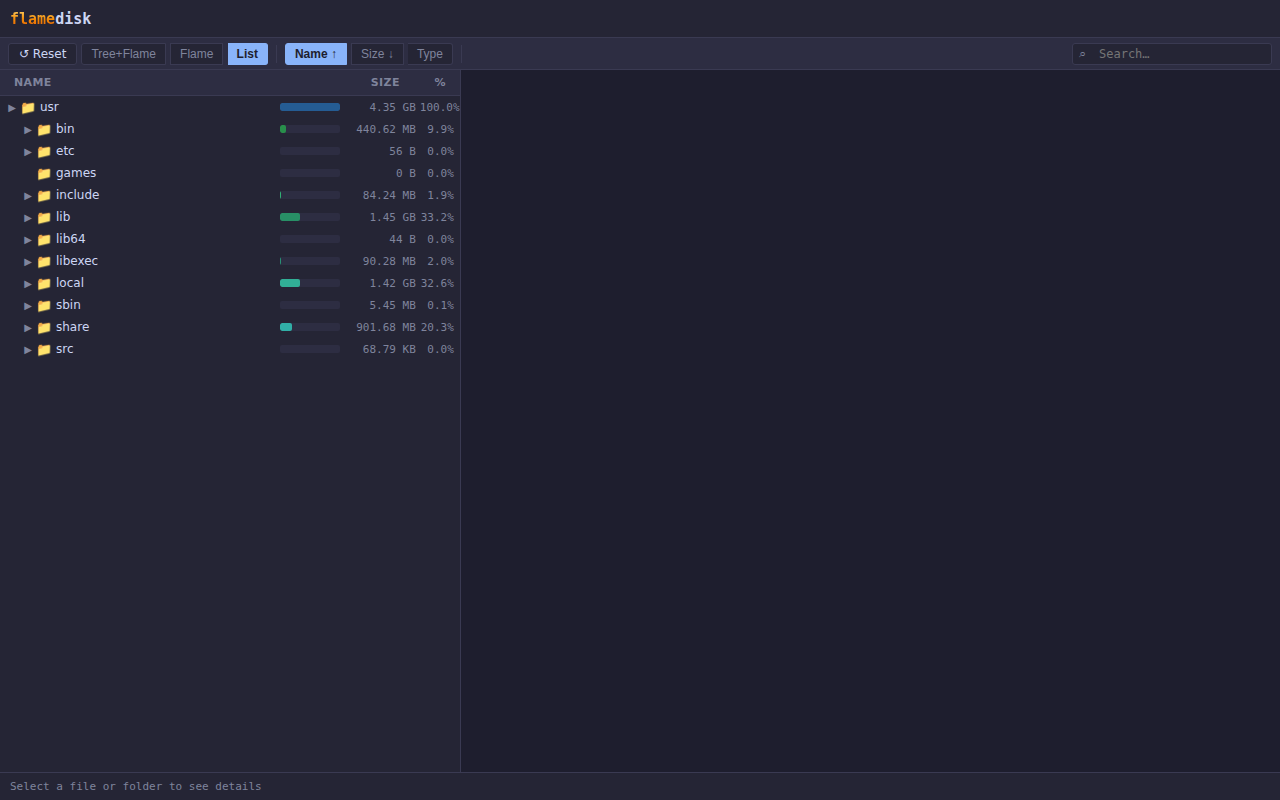Select the bin folder name

point(65,129)
